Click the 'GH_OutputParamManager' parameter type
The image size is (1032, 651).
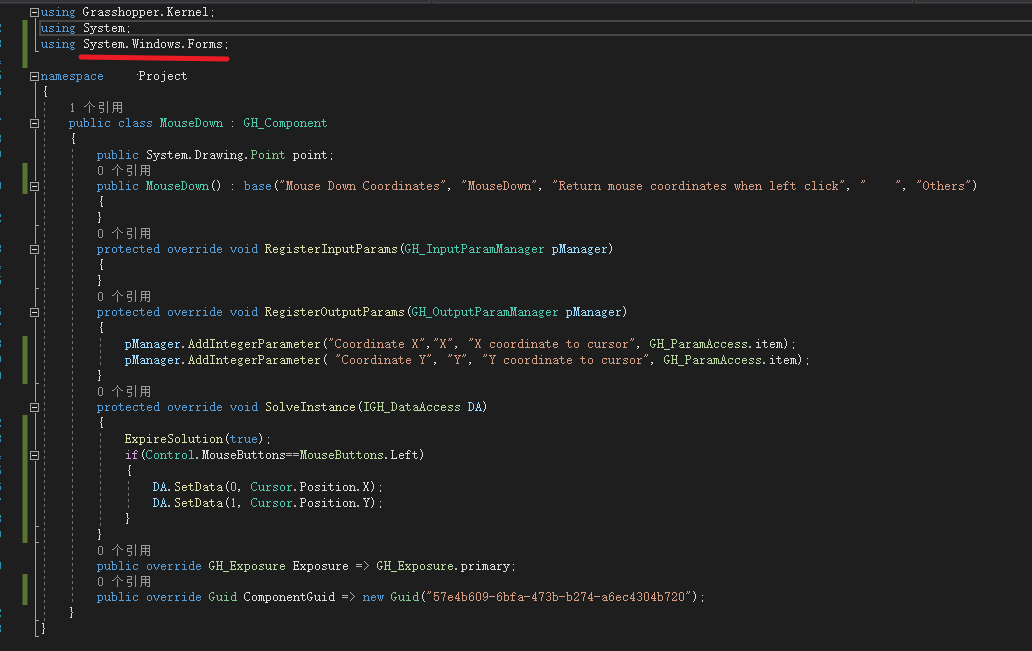click(484, 313)
